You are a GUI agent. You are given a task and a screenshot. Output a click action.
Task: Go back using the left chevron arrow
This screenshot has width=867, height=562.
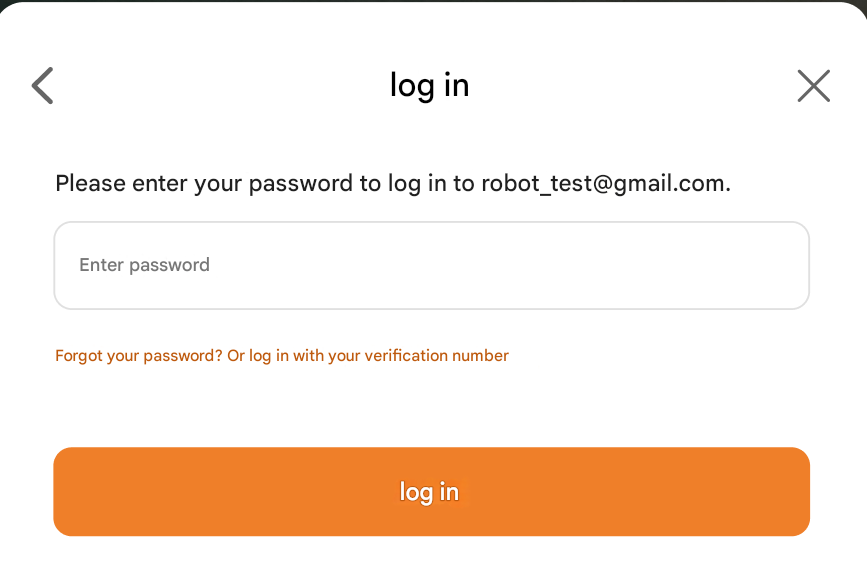click(x=42, y=86)
